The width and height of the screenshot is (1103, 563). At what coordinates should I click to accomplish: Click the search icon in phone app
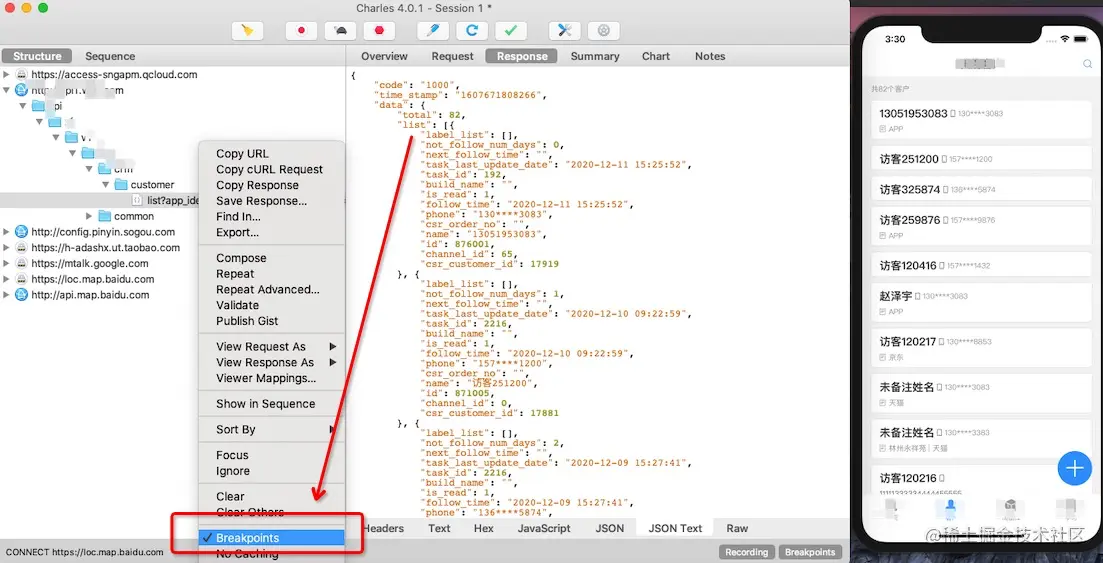[1088, 64]
